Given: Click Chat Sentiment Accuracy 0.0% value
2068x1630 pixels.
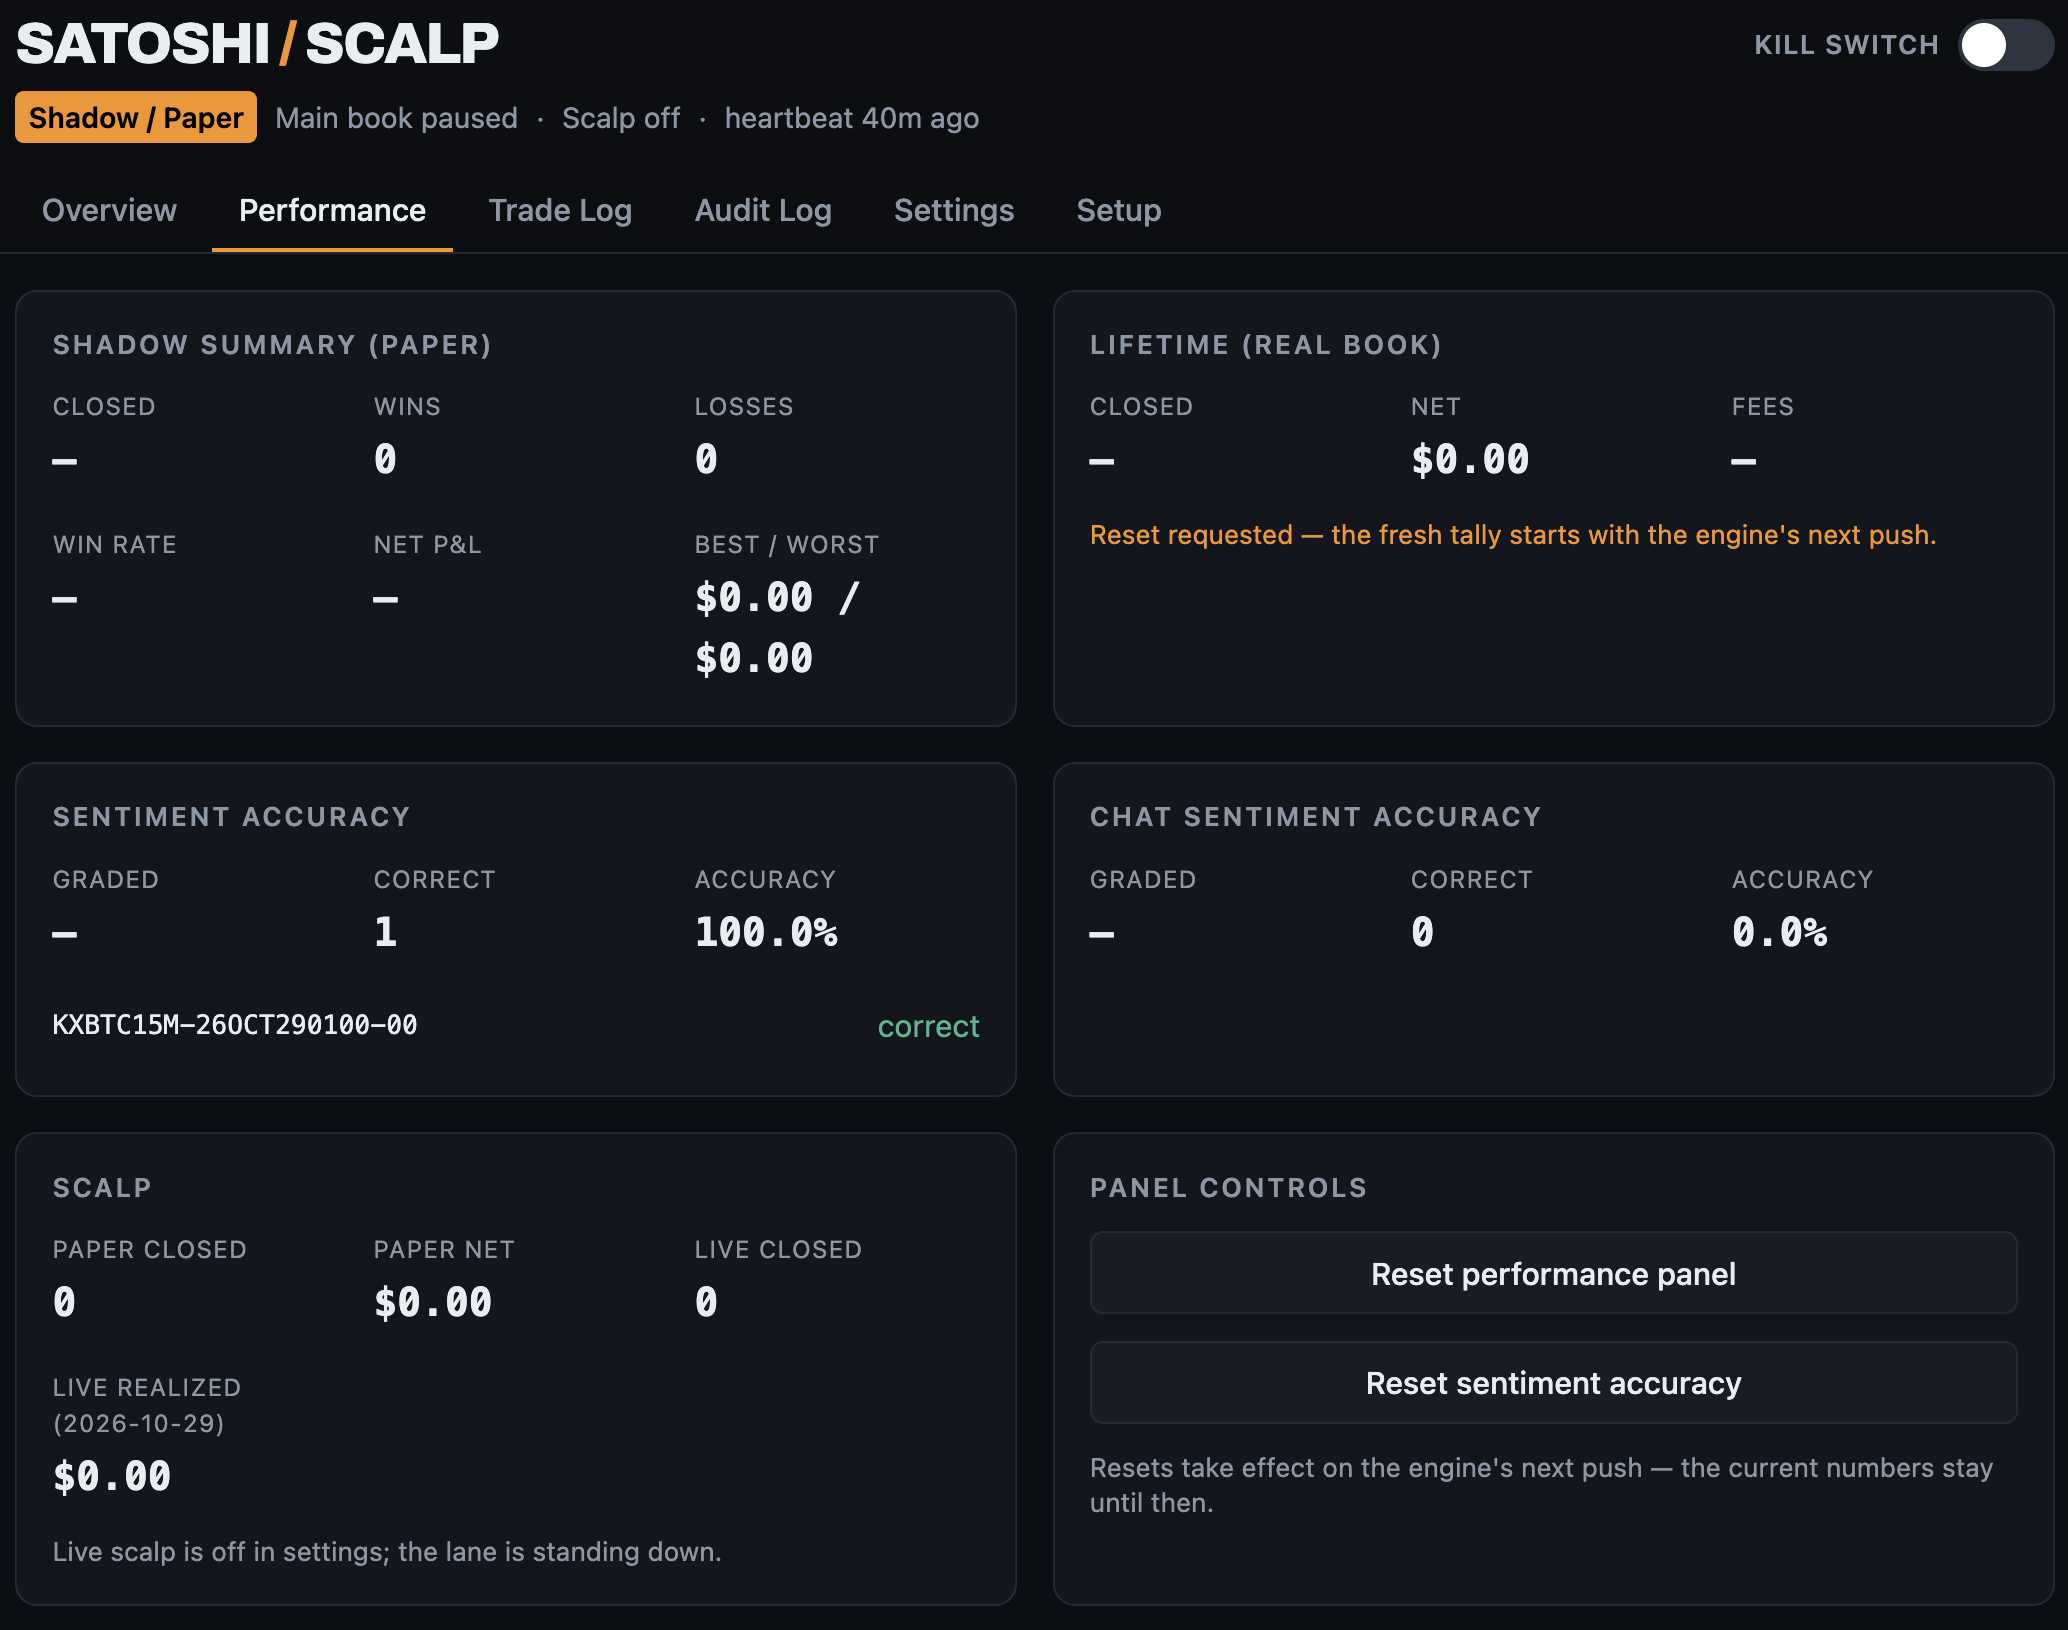Looking at the screenshot, I should coord(1779,932).
